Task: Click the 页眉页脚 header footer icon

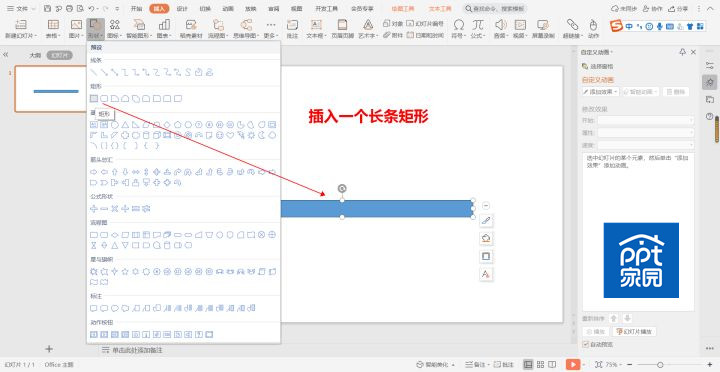Action: pos(342,25)
